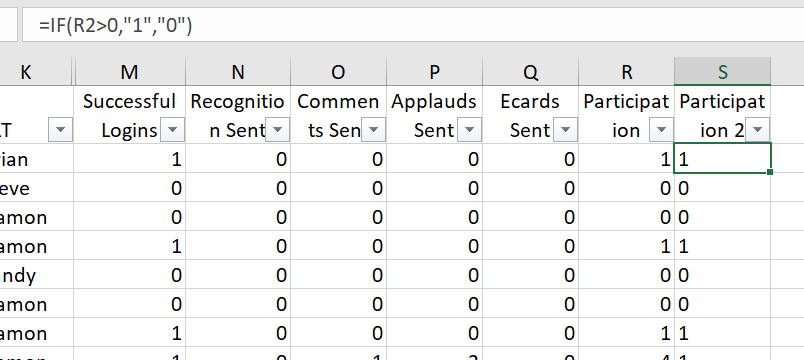
Task: Select the Recognition Sent value in the 'eve' row
Action: [237, 188]
